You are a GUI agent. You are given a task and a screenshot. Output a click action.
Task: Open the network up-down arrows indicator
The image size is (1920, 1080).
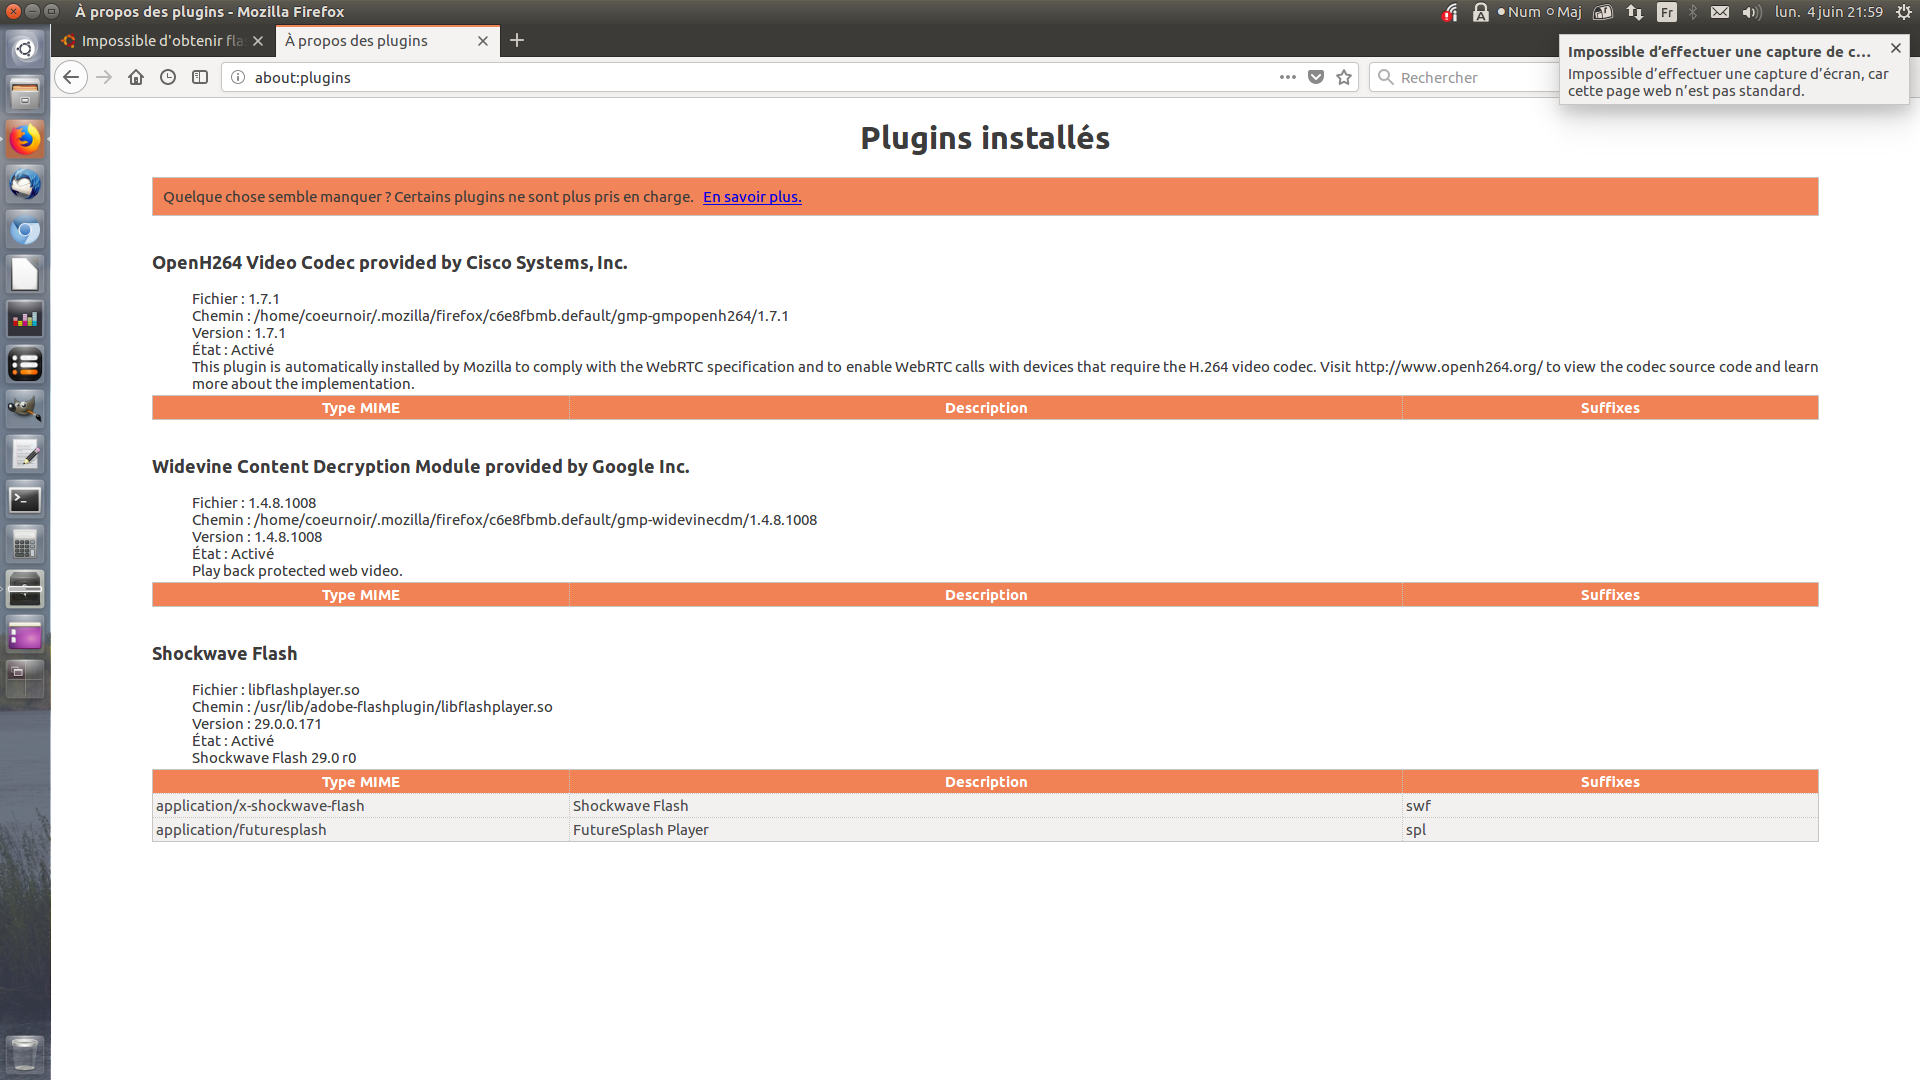pyautogui.click(x=1635, y=12)
